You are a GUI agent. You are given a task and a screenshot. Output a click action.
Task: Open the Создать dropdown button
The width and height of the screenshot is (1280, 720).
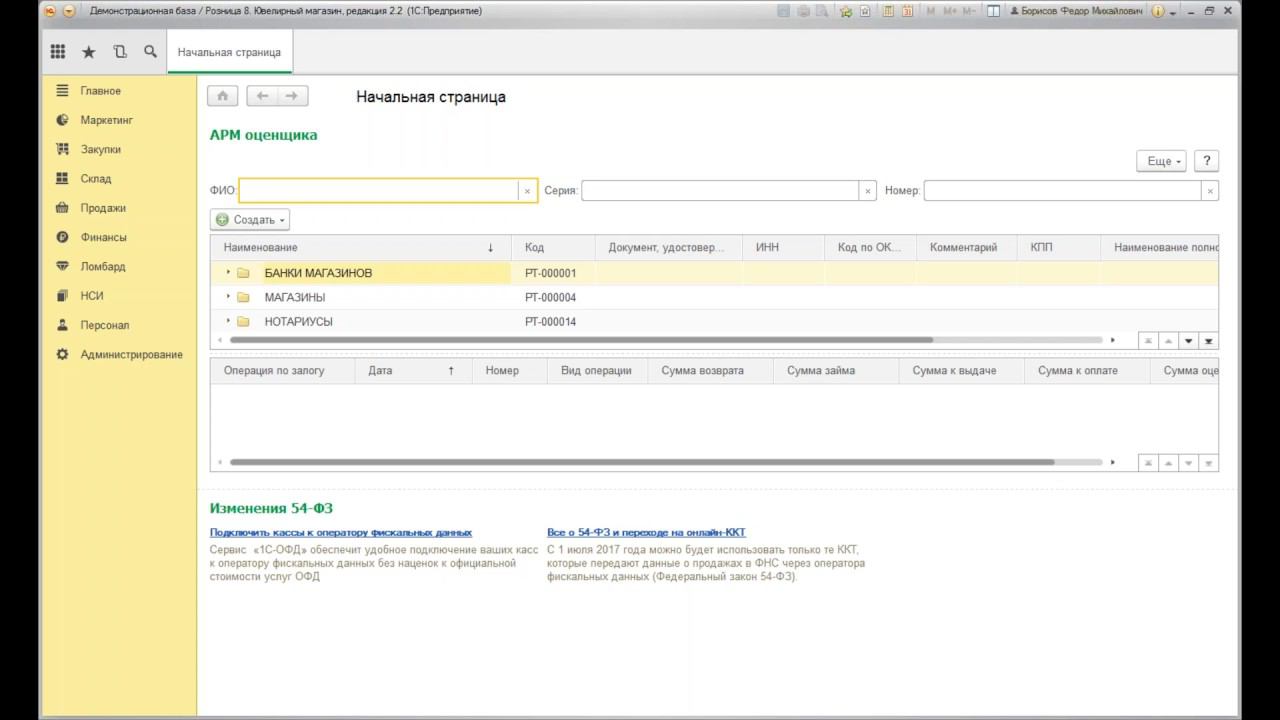[250, 220]
